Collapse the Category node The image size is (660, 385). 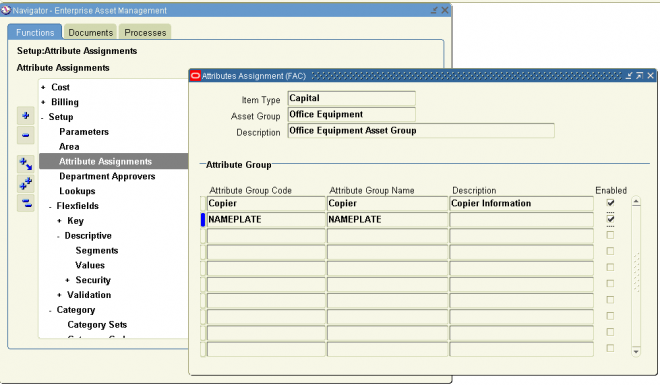(50, 311)
